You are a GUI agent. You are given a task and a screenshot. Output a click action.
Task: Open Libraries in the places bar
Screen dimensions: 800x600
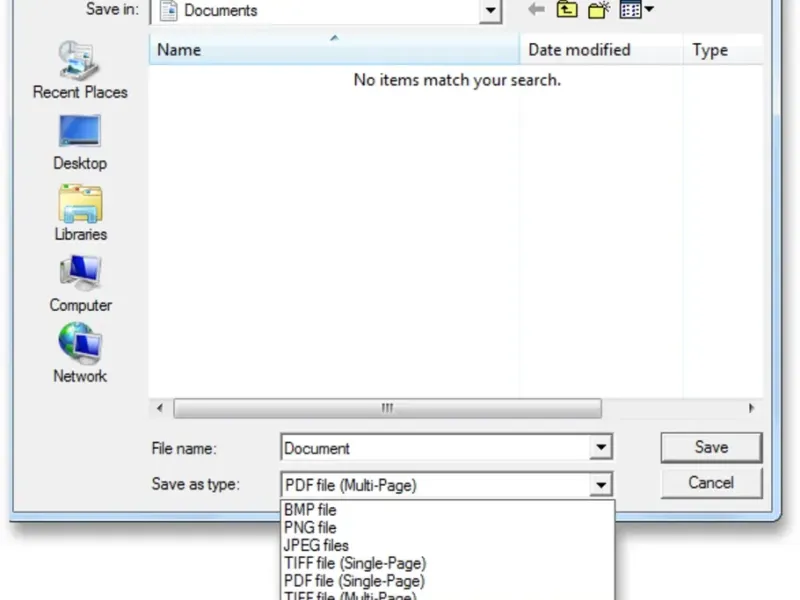point(81,213)
